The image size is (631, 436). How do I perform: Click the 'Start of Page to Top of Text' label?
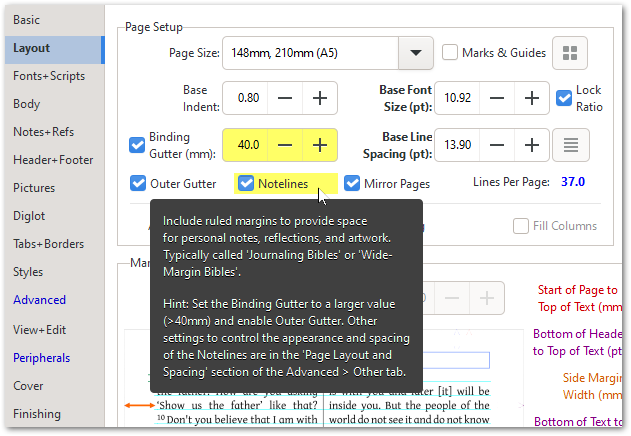(580, 299)
